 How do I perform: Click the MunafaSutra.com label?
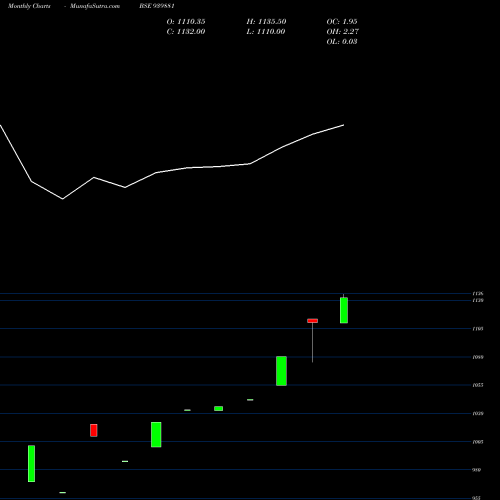pyautogui.click(x=95, y=6)
